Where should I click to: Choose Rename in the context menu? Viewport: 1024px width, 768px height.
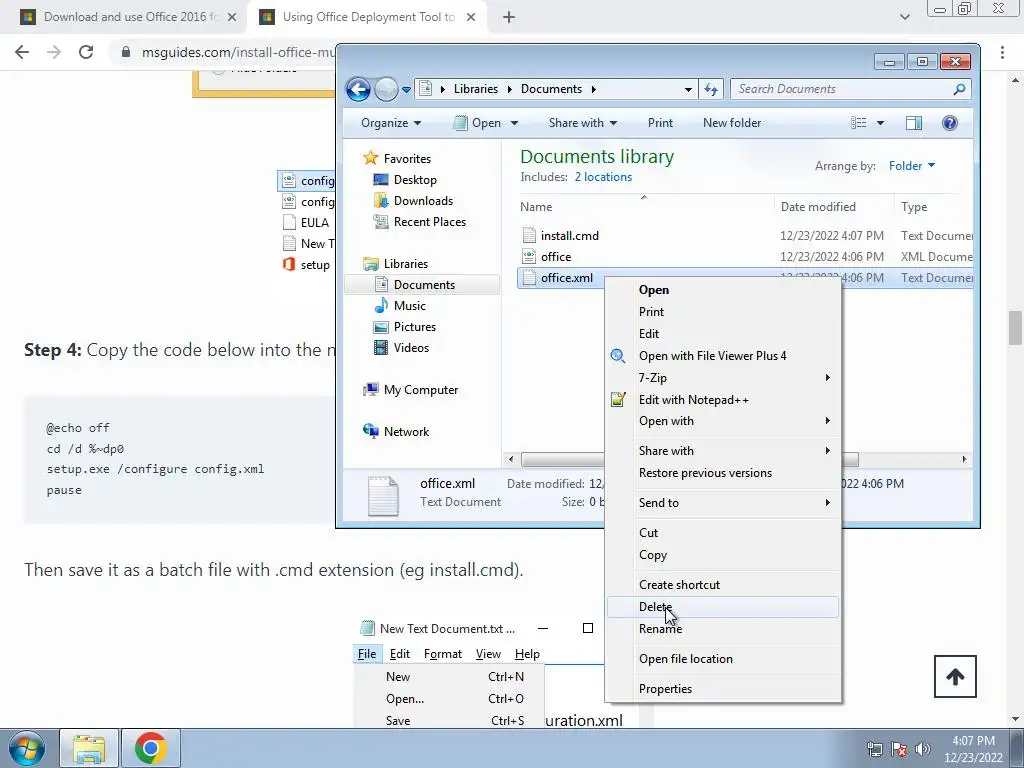(723, 629)
